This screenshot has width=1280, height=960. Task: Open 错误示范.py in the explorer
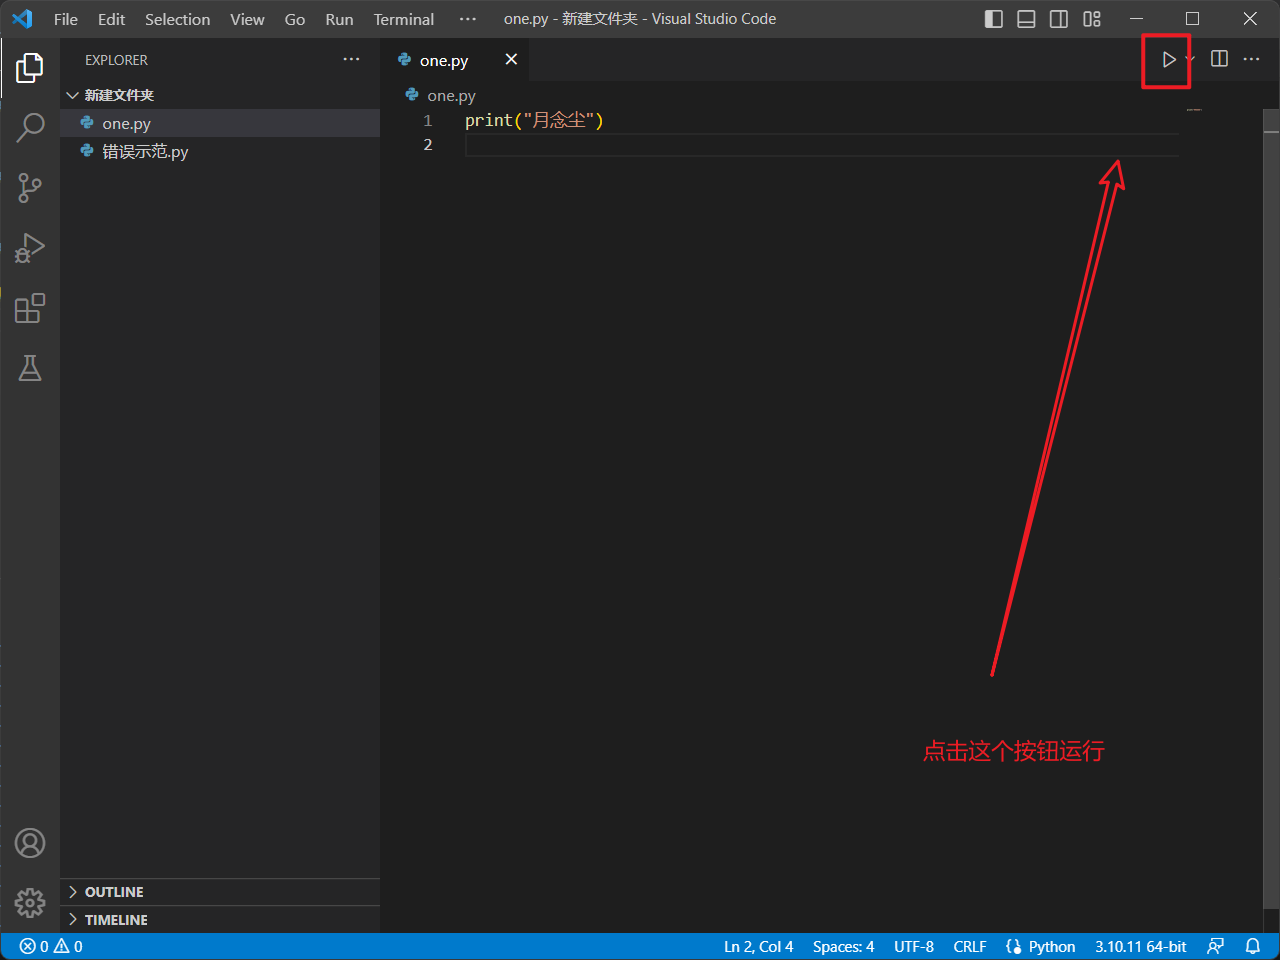[x=145, y=152]
